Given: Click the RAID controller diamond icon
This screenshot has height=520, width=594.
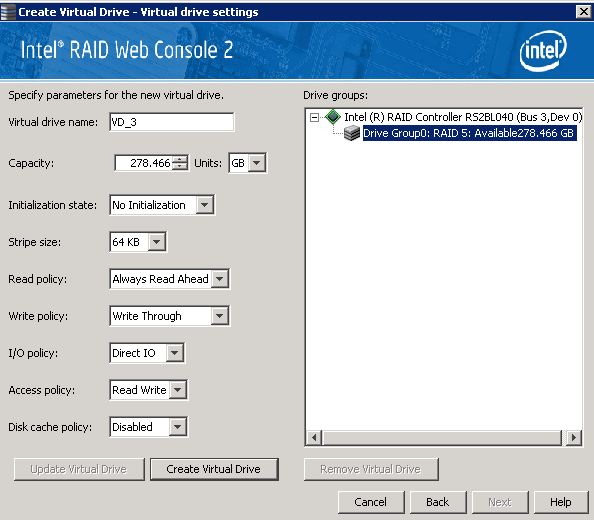Looking at the screenshot, I should pos(333,117).
